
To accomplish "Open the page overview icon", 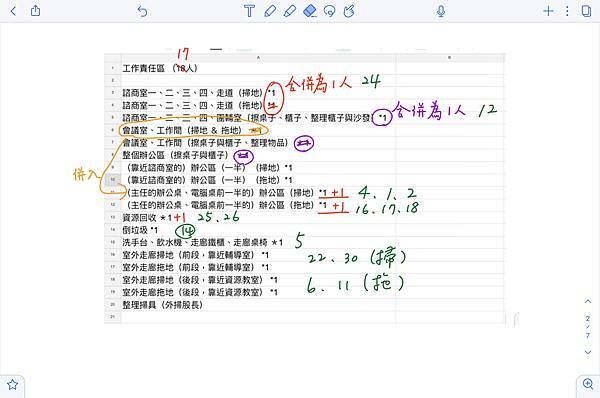I will (x=586, y=11).
